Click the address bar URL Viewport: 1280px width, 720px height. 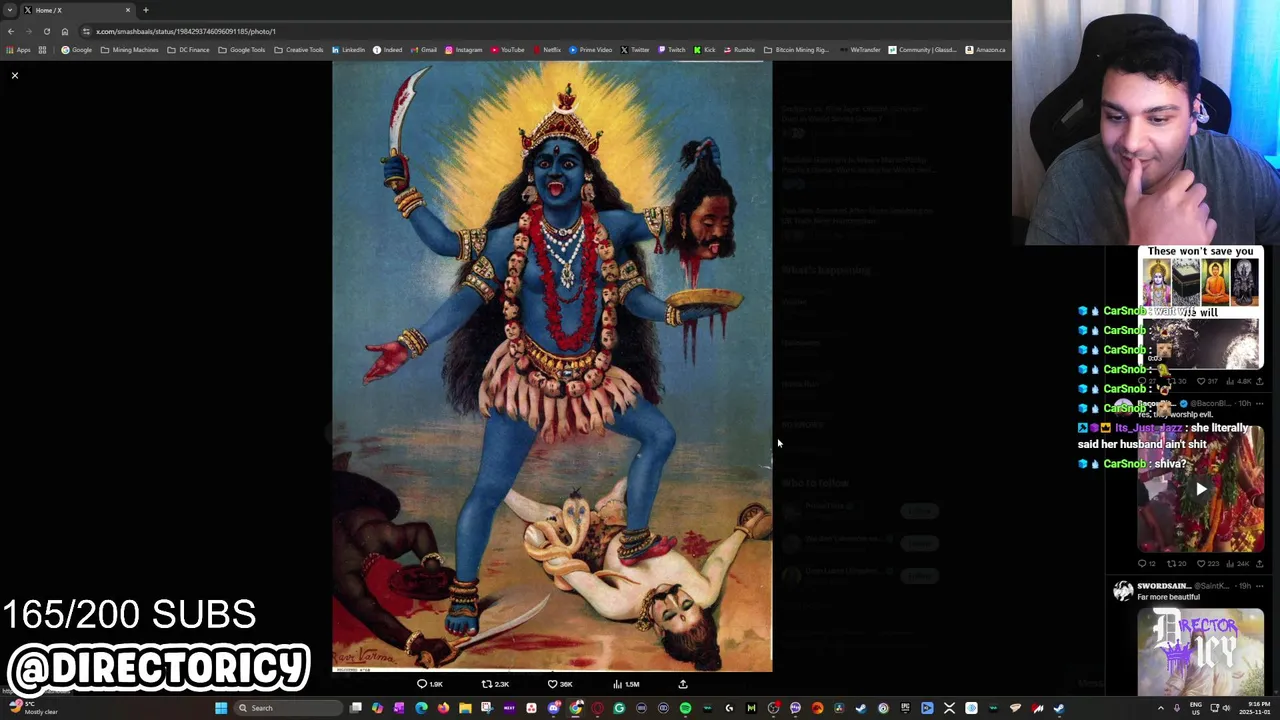pos(186,31)
